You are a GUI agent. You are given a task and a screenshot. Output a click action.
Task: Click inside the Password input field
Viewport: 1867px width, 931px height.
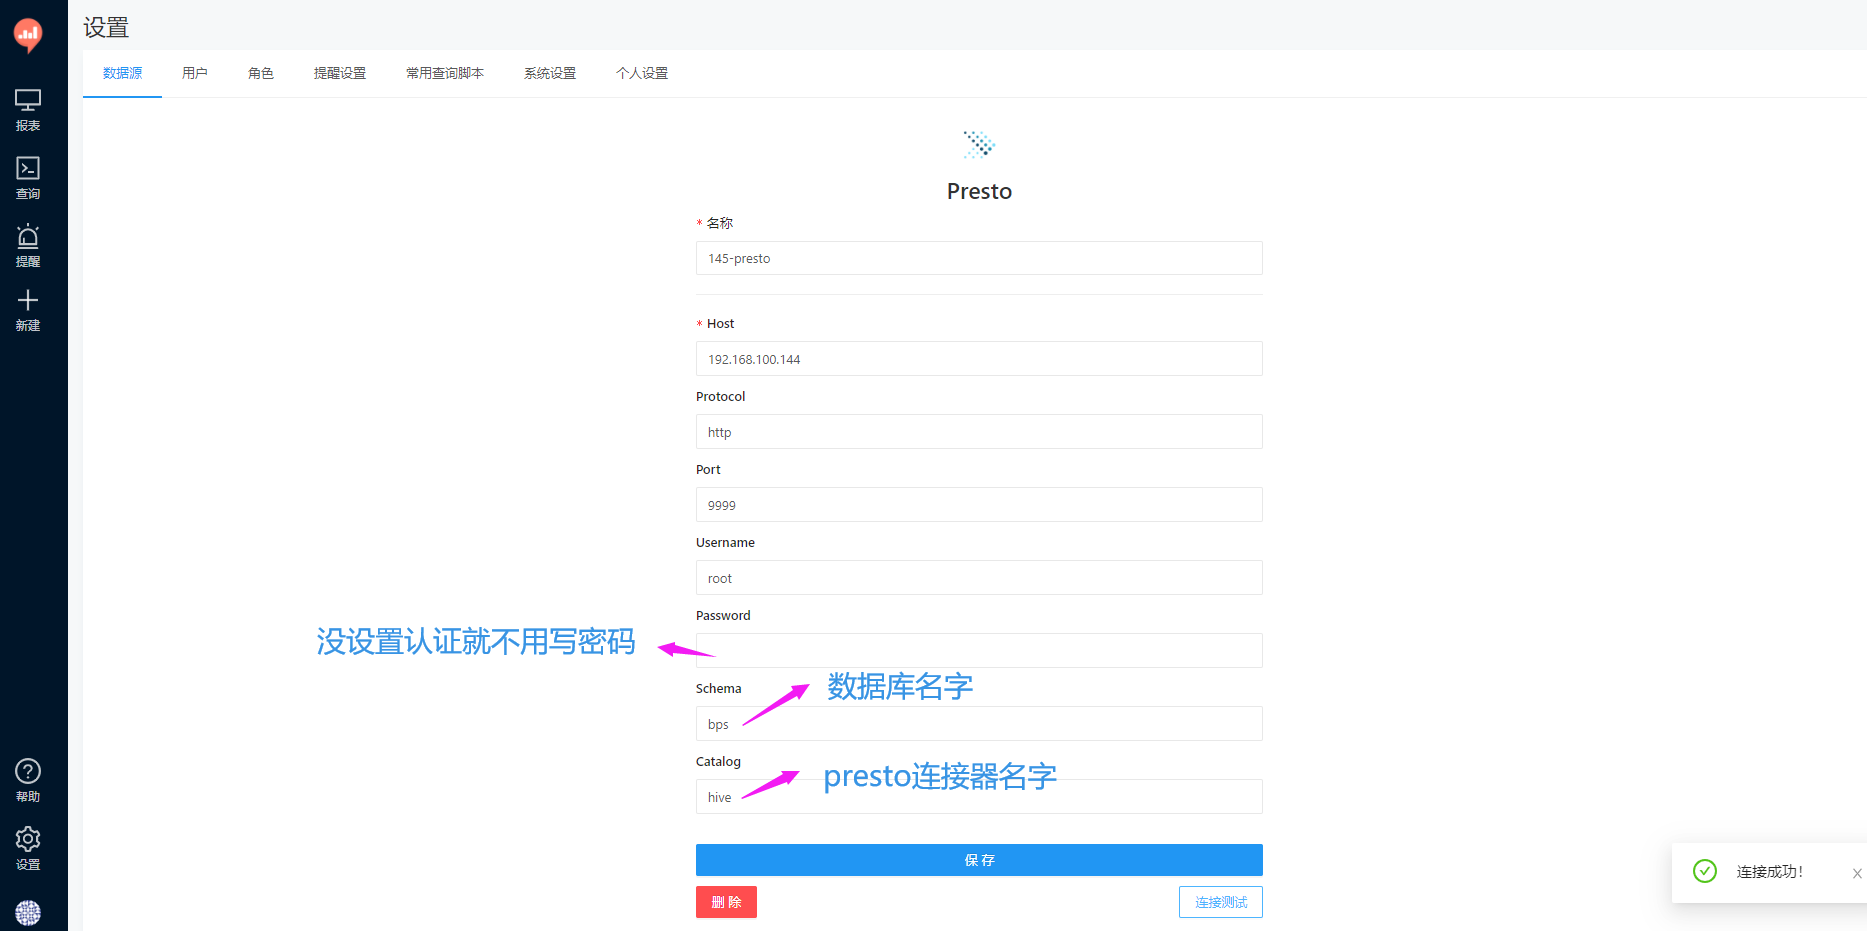point(979,650)
